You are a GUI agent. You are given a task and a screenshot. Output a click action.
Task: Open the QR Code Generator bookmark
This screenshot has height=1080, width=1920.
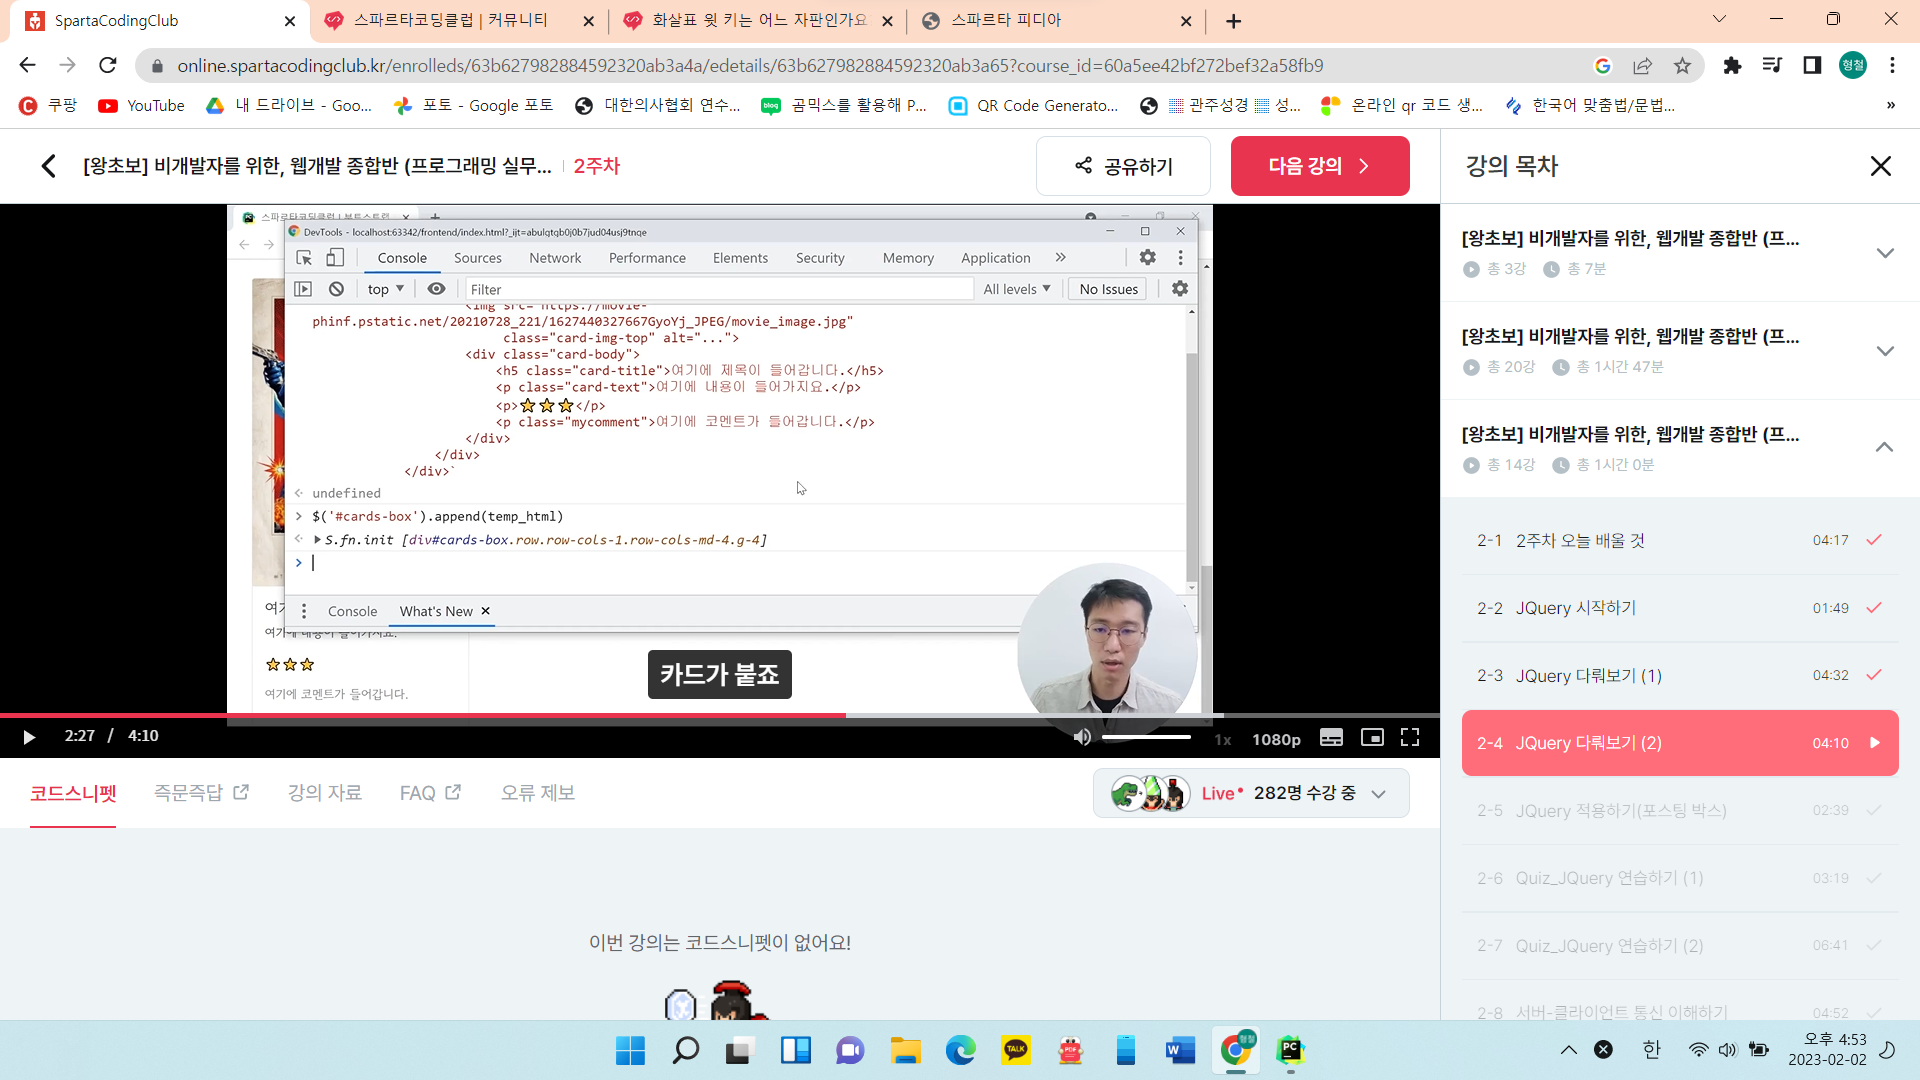coord(1033,106)
